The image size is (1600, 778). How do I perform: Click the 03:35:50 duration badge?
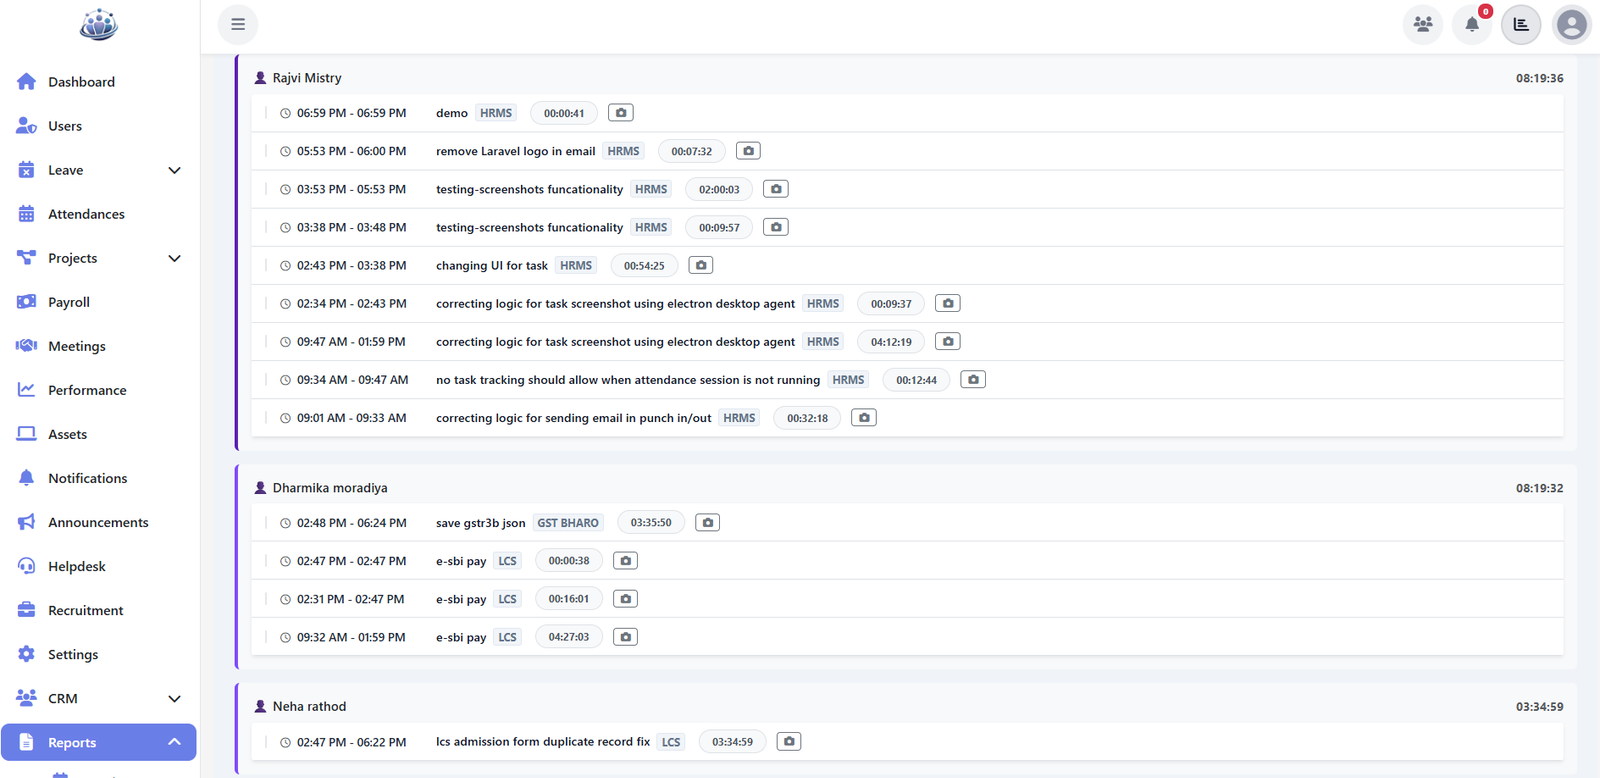[x=651, y=522]
